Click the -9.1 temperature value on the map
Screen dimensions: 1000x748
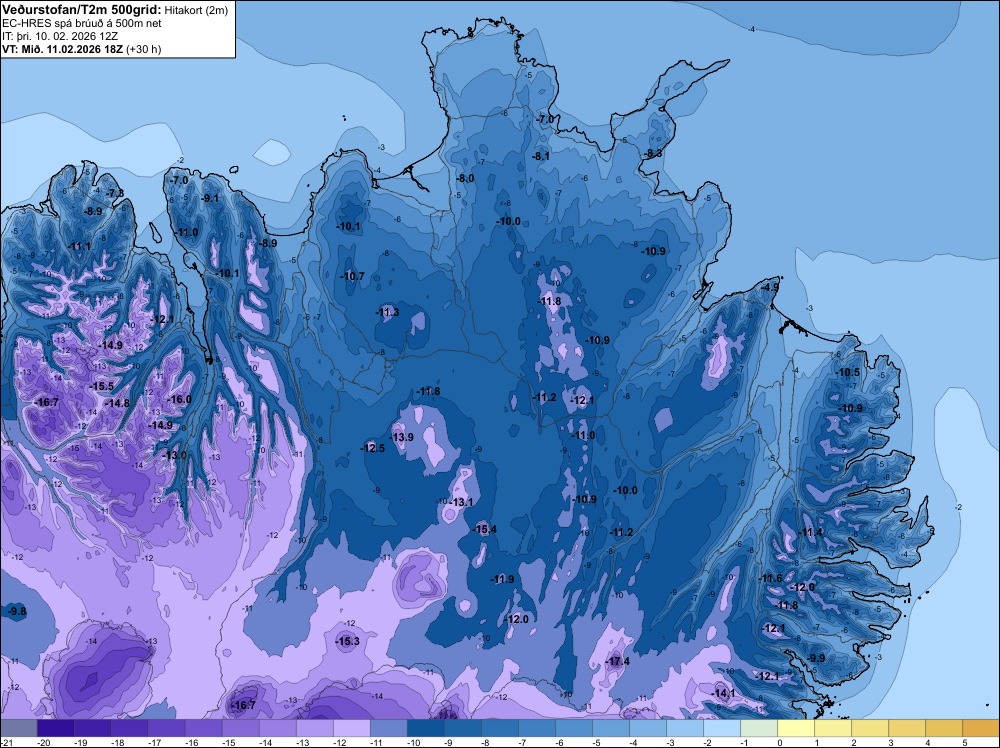coord(210,198)
